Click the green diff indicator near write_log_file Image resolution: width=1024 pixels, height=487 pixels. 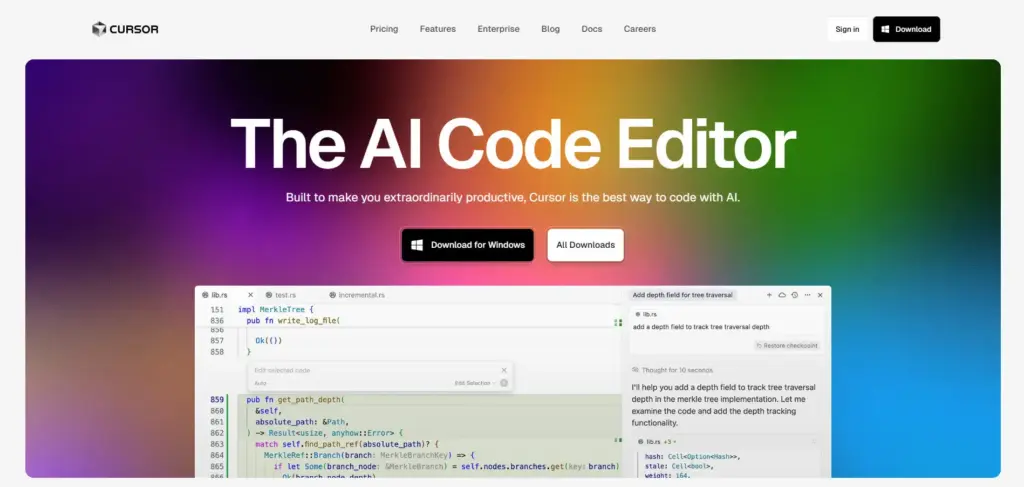point(617,322)
